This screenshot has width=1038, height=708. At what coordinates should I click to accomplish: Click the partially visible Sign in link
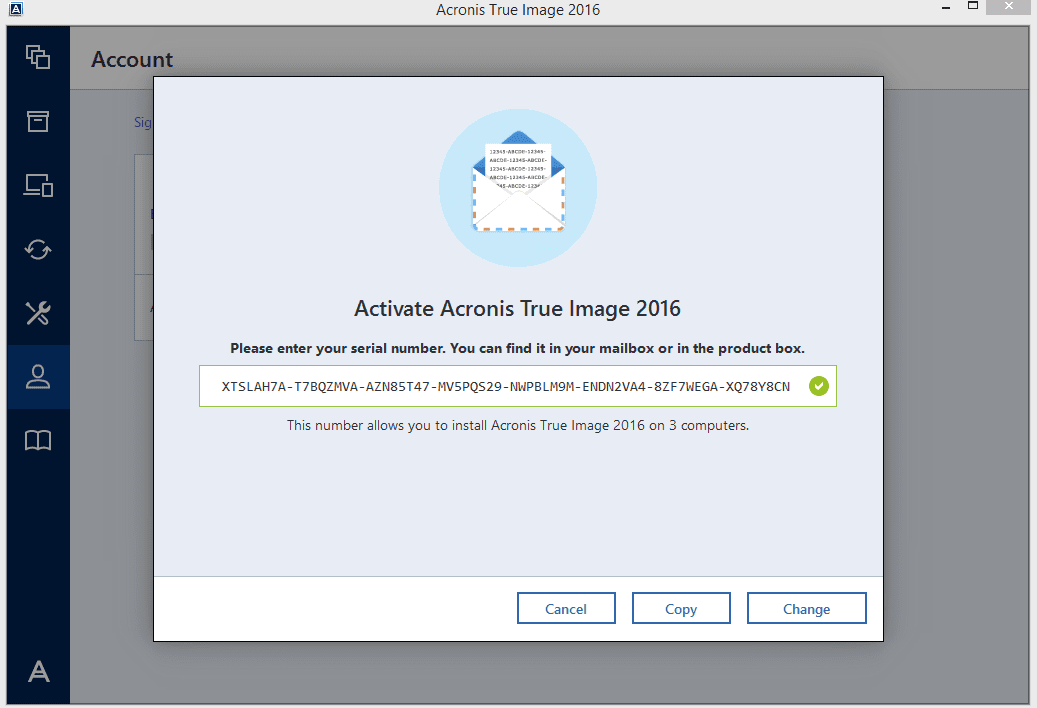click(x=140, y=122)
